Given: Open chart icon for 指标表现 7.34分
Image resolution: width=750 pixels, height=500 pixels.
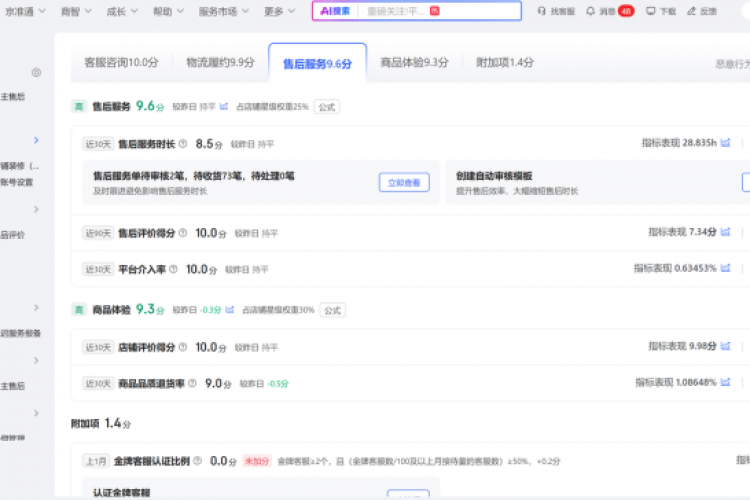Looking at the screenshot, I should (x=726, y=232).
